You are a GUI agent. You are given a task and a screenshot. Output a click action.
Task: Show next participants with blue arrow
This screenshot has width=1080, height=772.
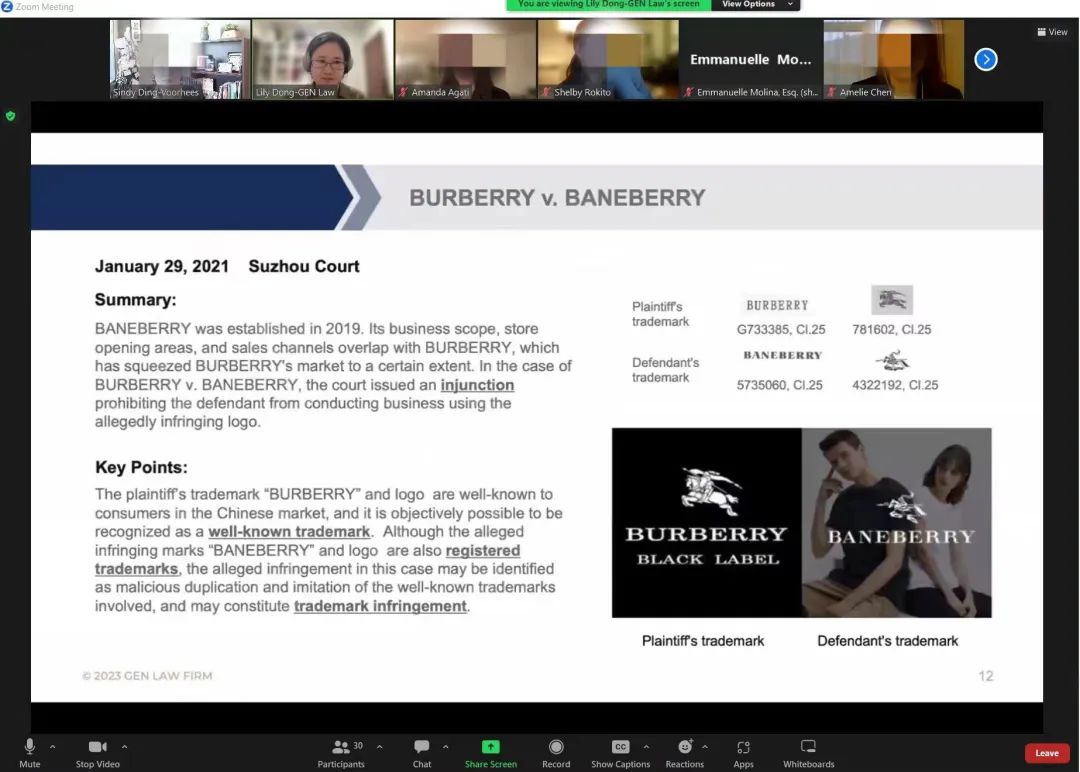coord(986,59)
